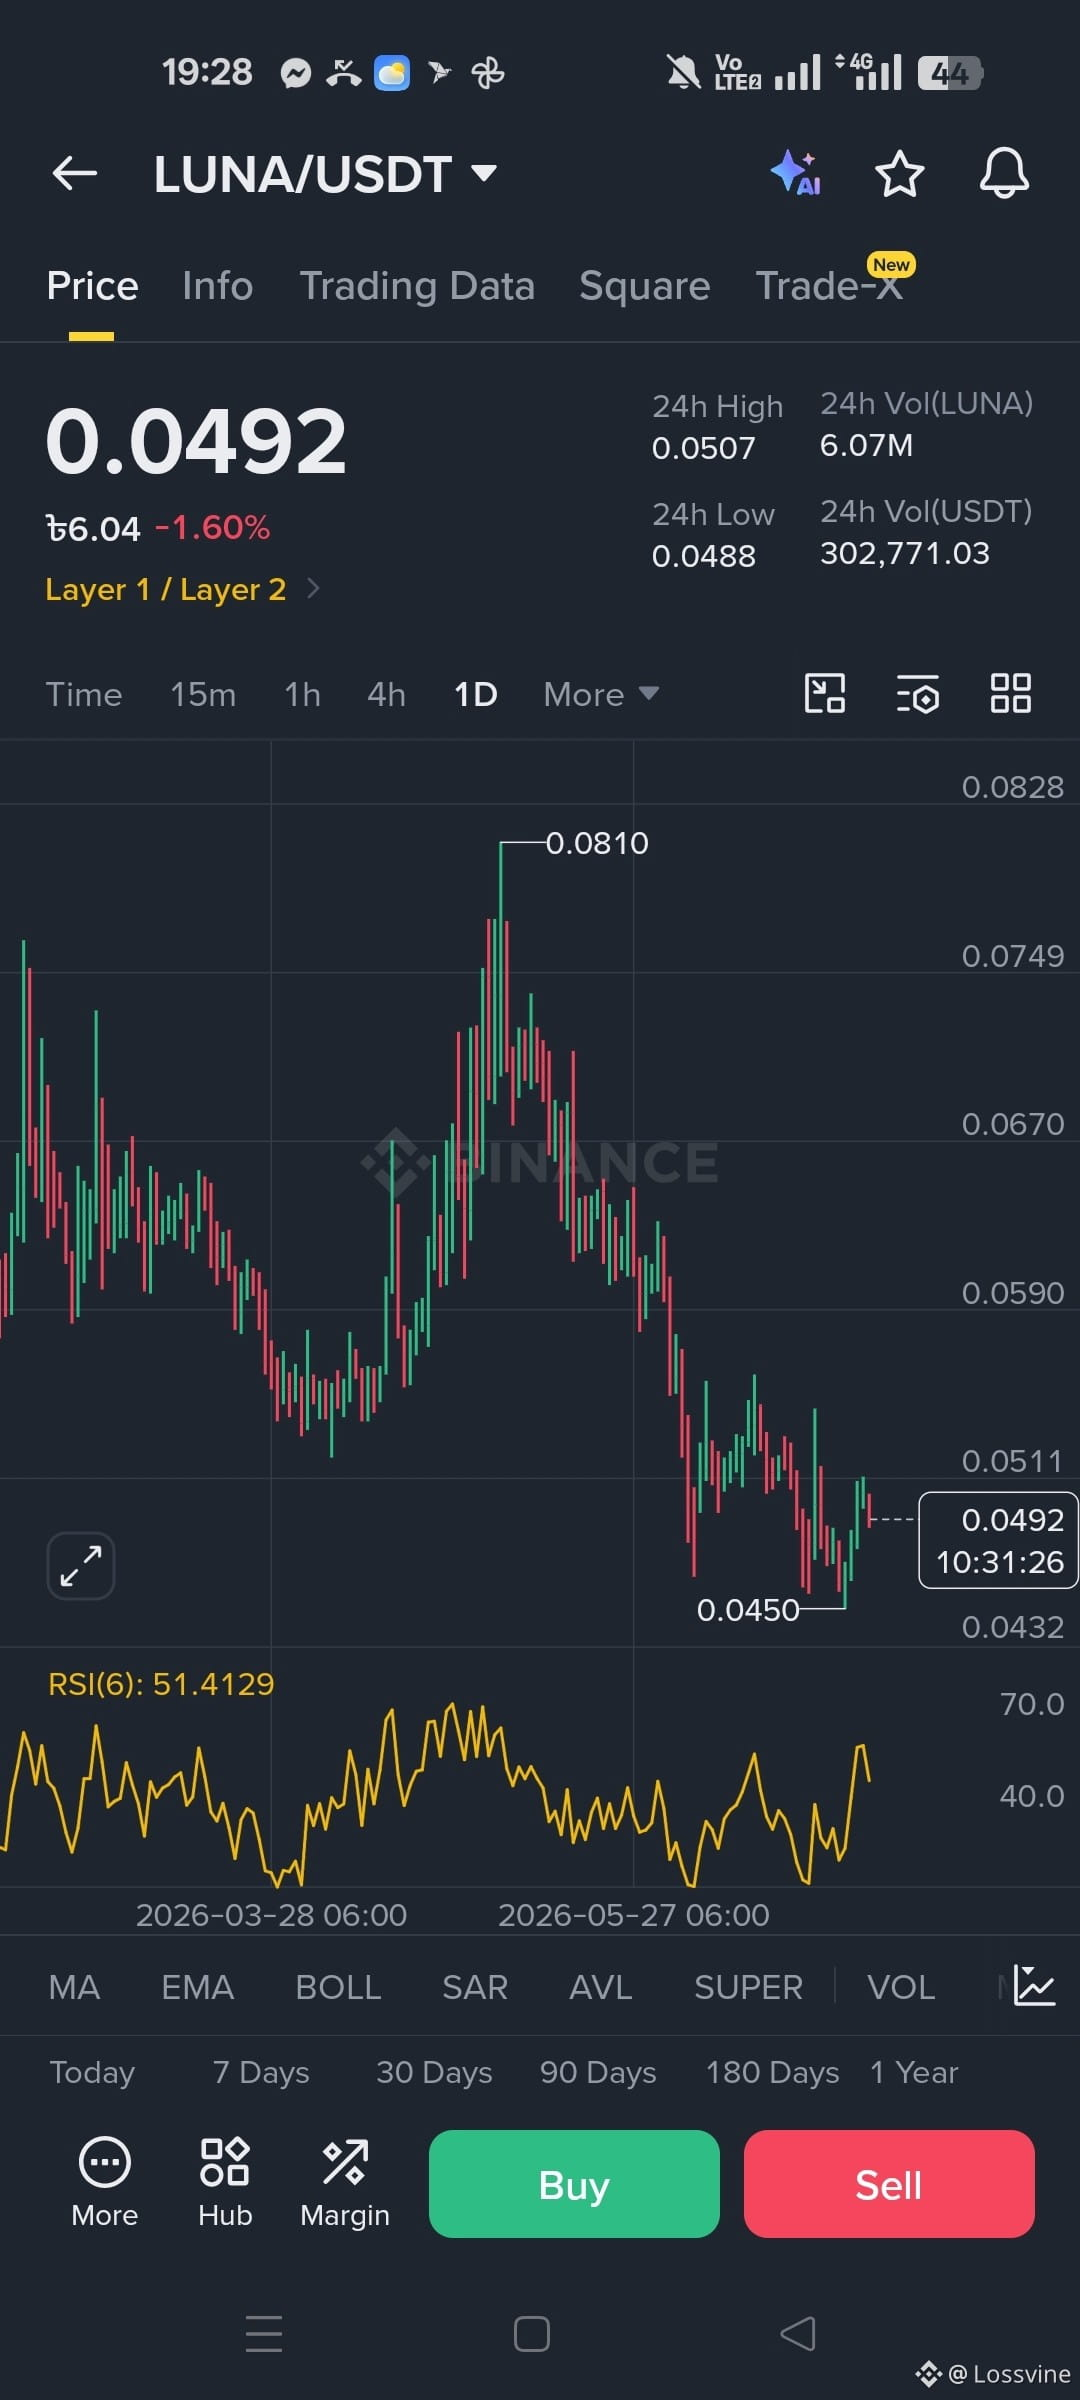Open the Margin trading icon
1080x2400 pixels.
[345, 2183]
